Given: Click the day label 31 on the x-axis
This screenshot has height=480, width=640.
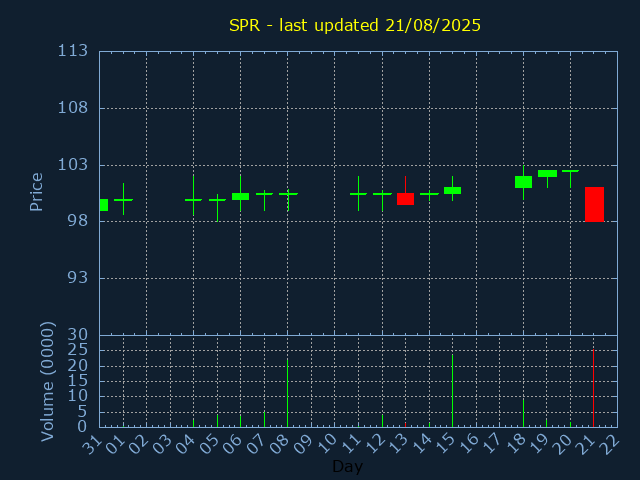Looking at the screenshot, I should [92, 444].
